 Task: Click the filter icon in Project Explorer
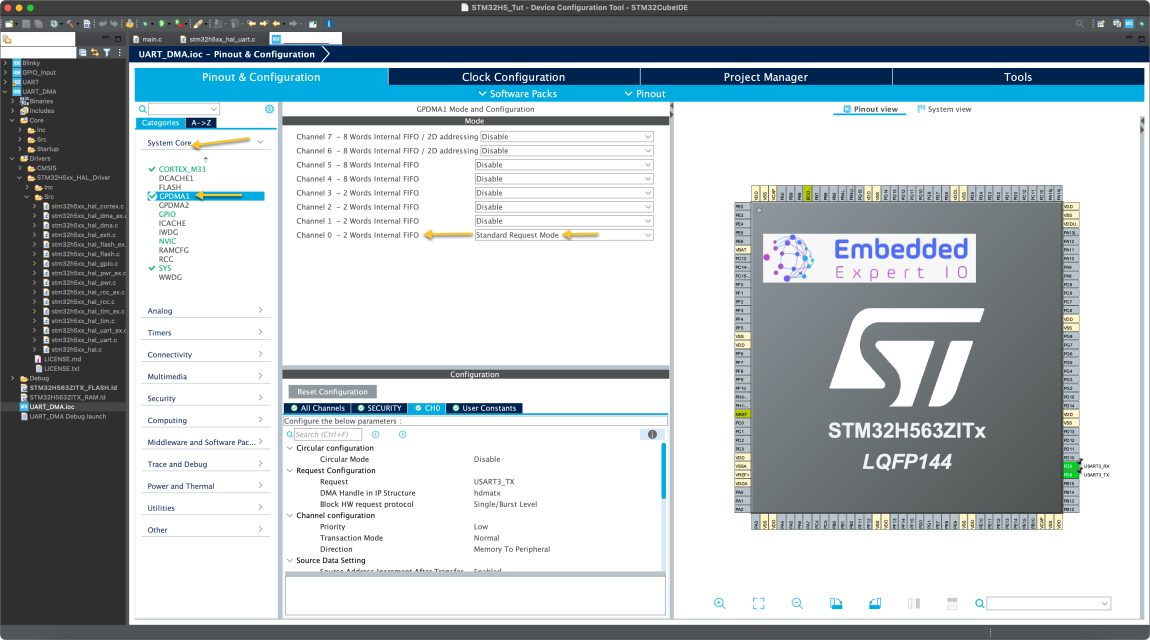pos(106,52)
